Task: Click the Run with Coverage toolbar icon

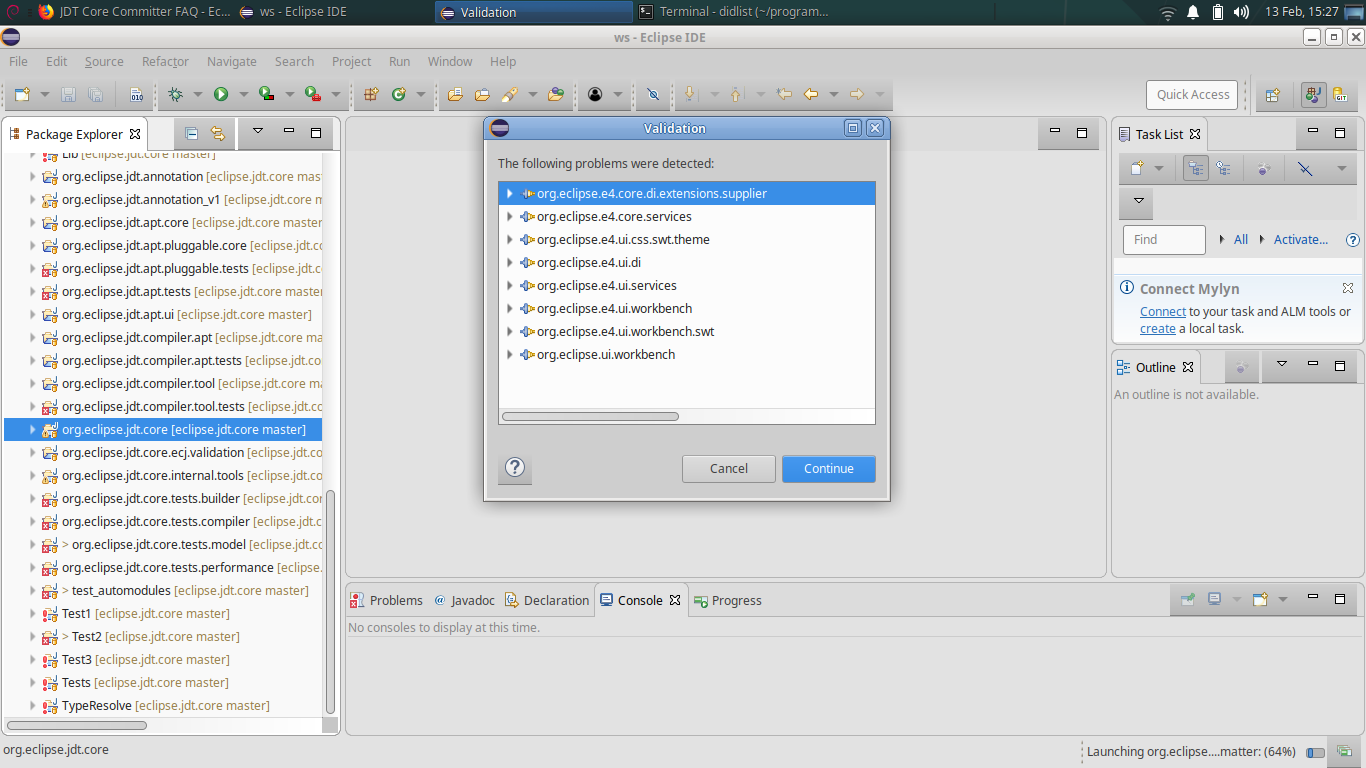Action: click(x=267, y=94)
